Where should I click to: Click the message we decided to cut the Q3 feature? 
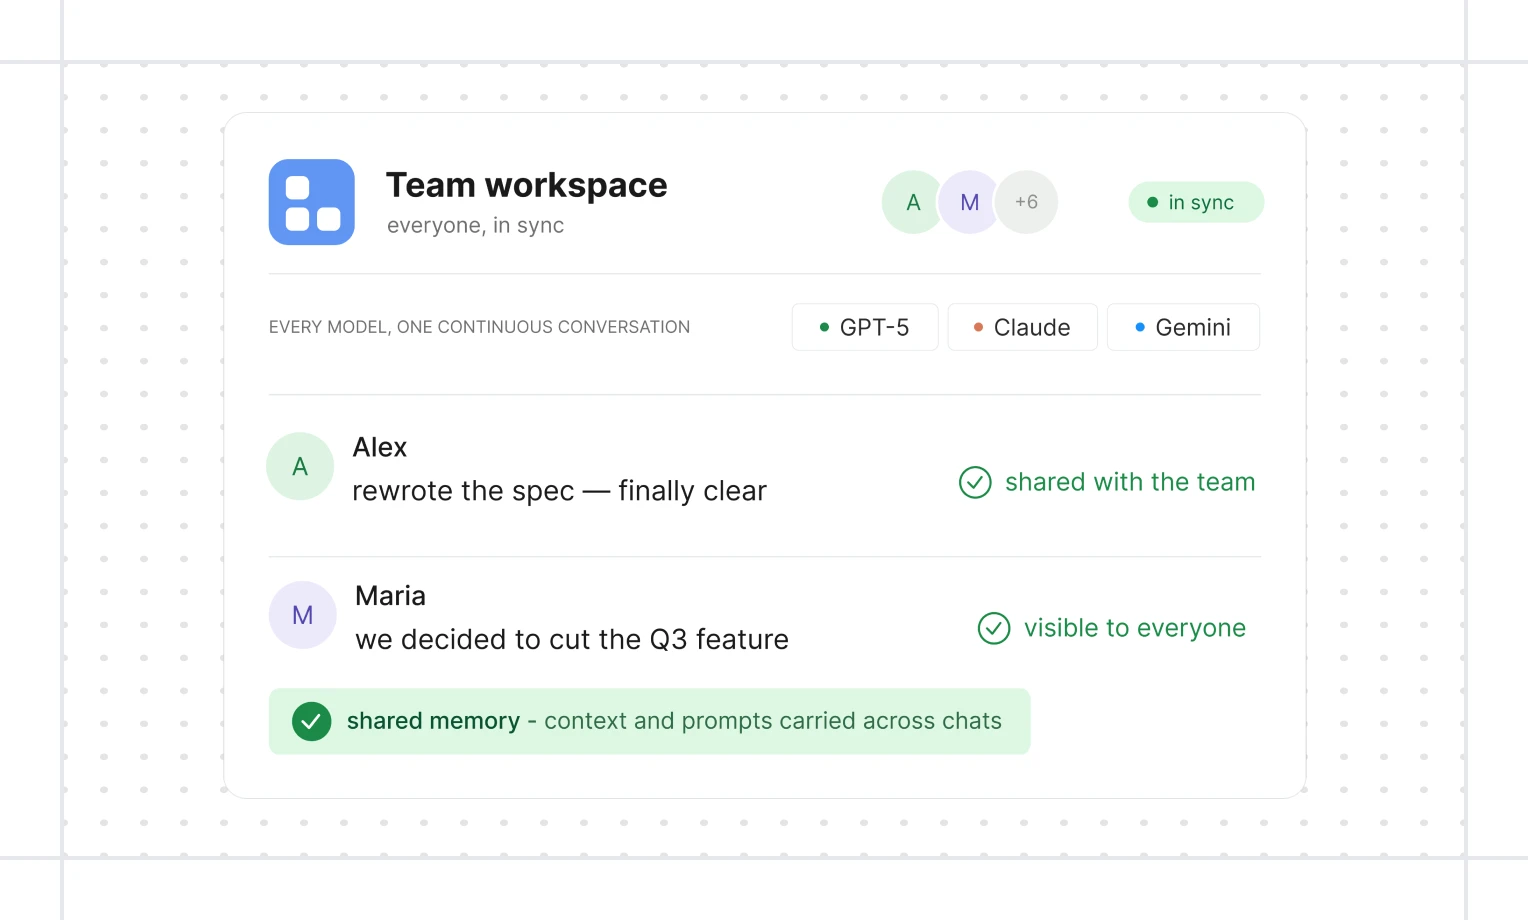(572, 639)
